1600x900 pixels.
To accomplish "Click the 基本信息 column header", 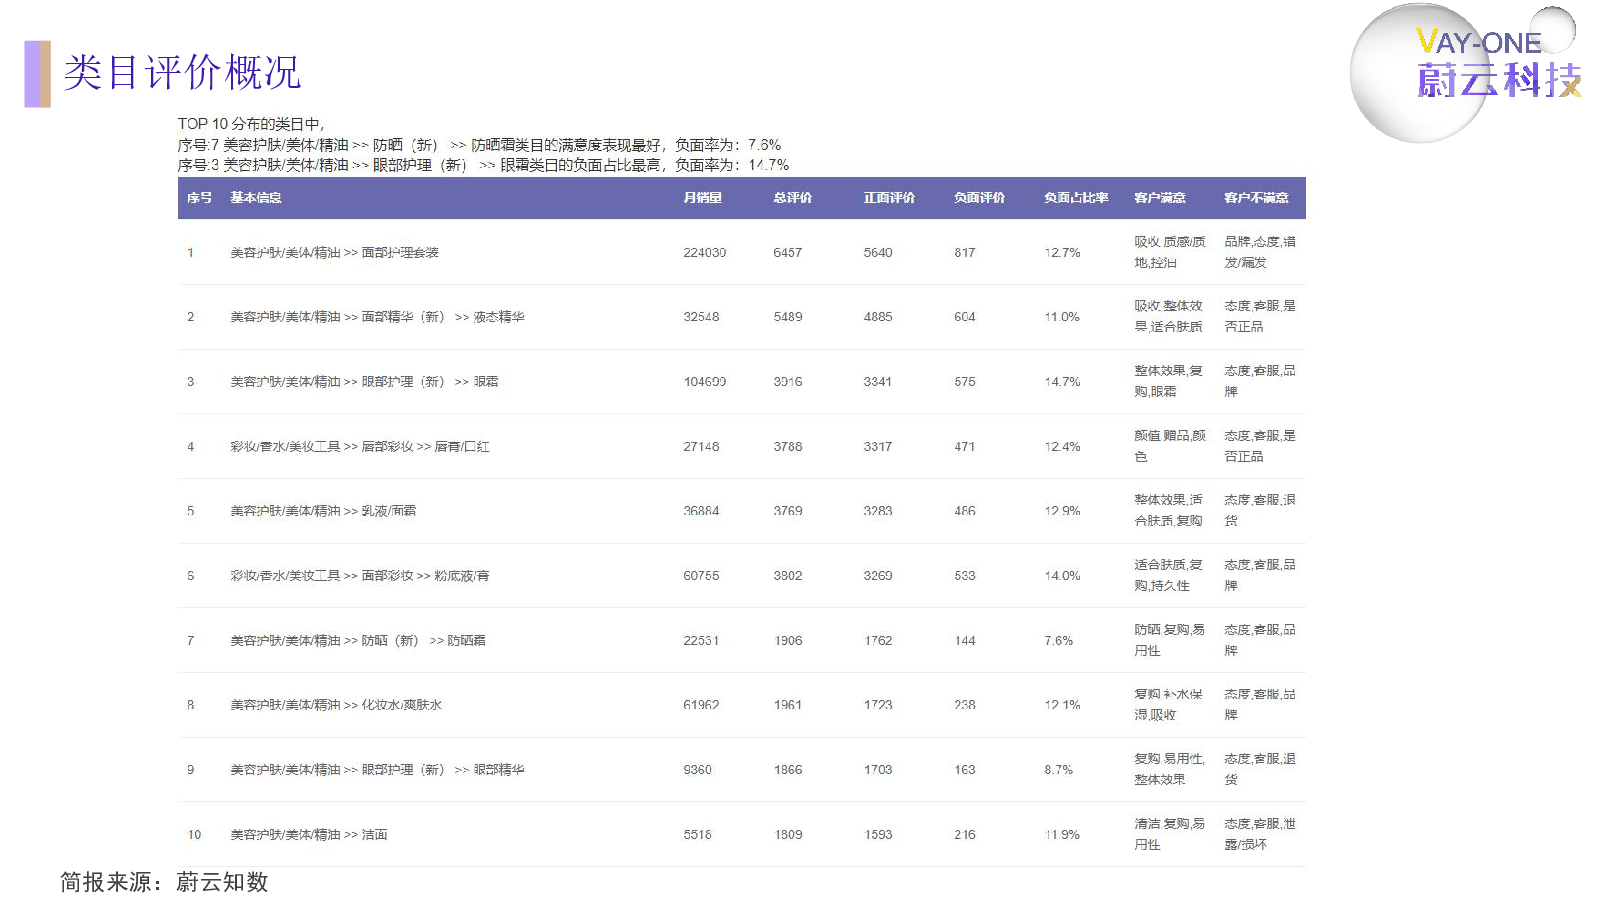I will pos(256,198).
